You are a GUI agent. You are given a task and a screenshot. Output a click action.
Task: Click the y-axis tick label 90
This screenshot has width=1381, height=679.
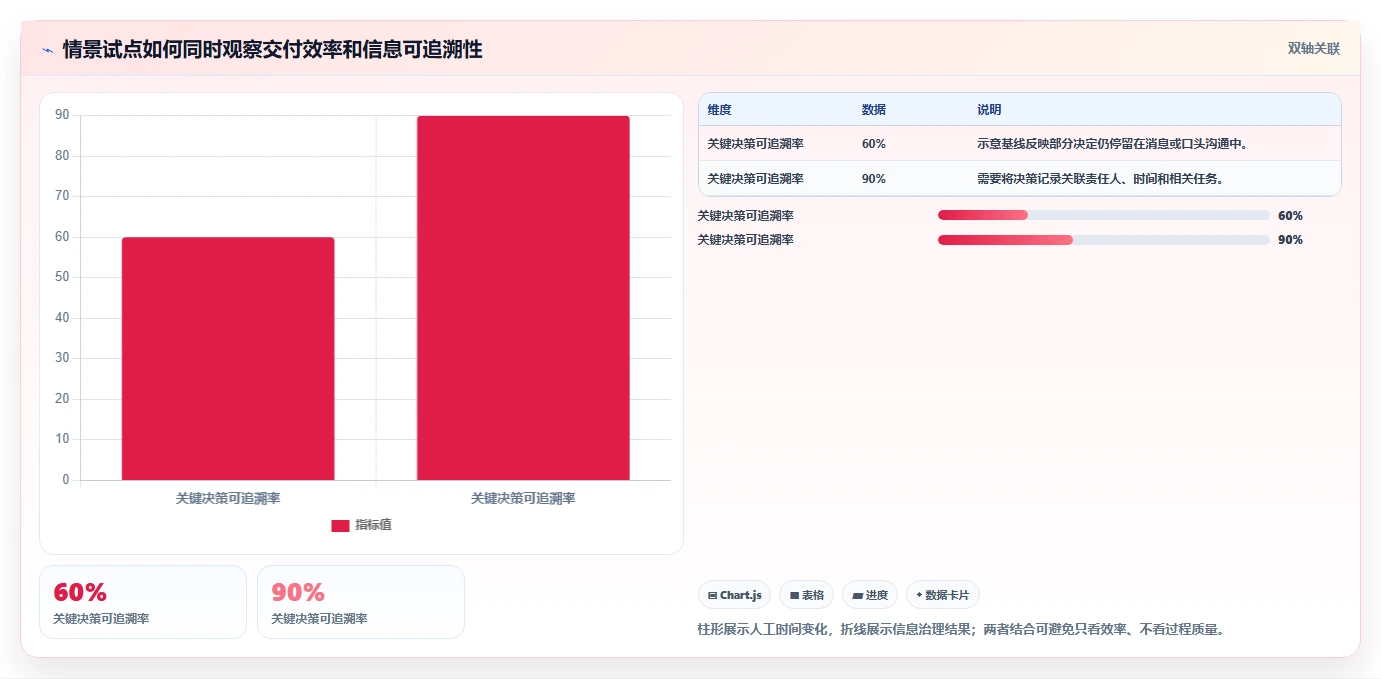62,115
